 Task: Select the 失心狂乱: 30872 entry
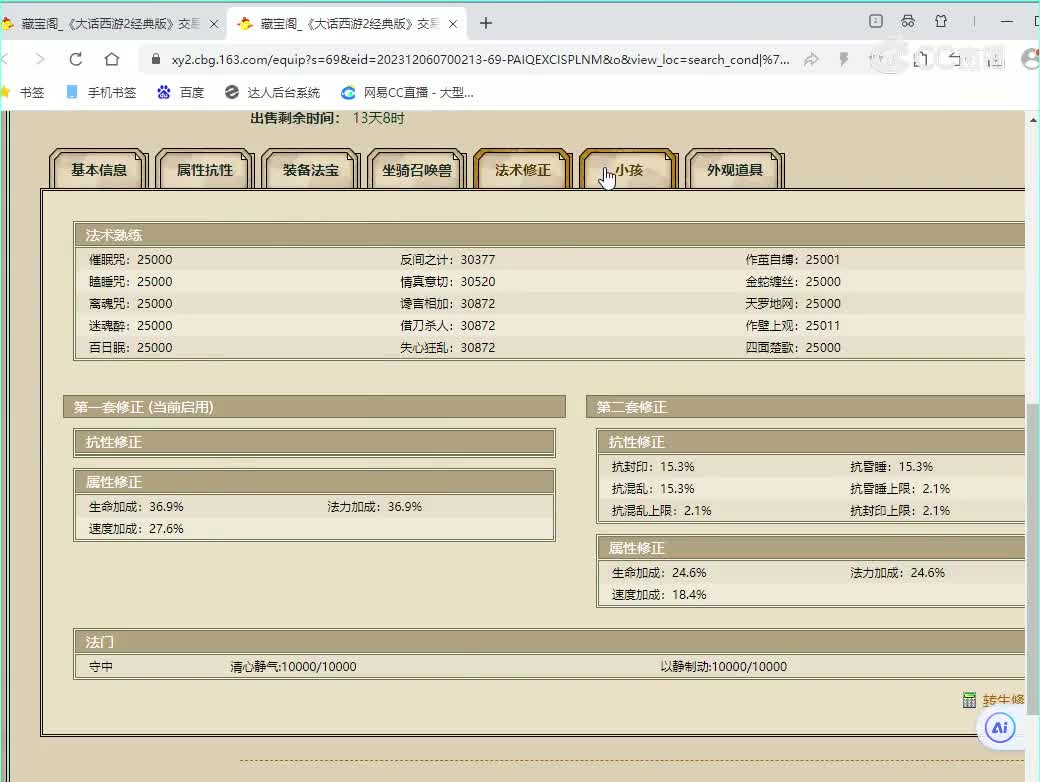448,347
